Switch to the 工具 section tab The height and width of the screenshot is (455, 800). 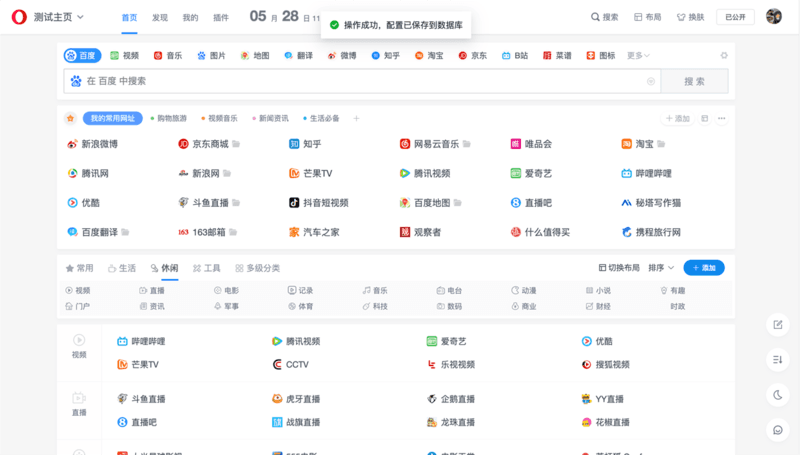[207, 268]
